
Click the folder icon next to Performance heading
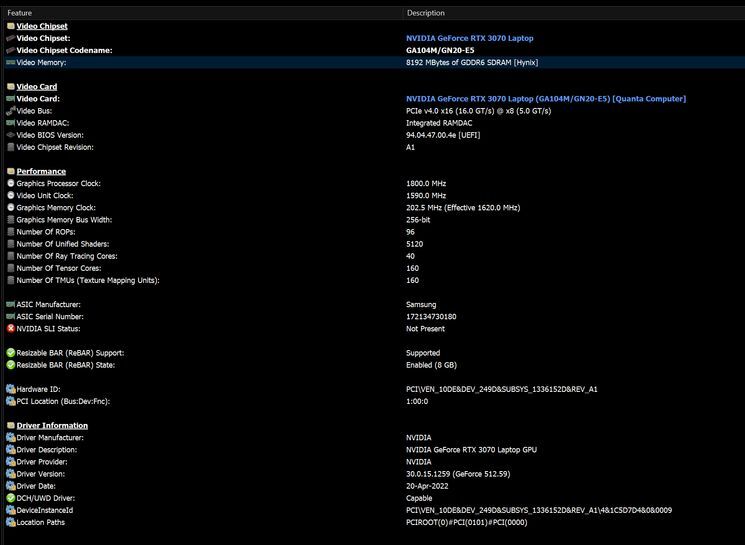click(10, 171)
